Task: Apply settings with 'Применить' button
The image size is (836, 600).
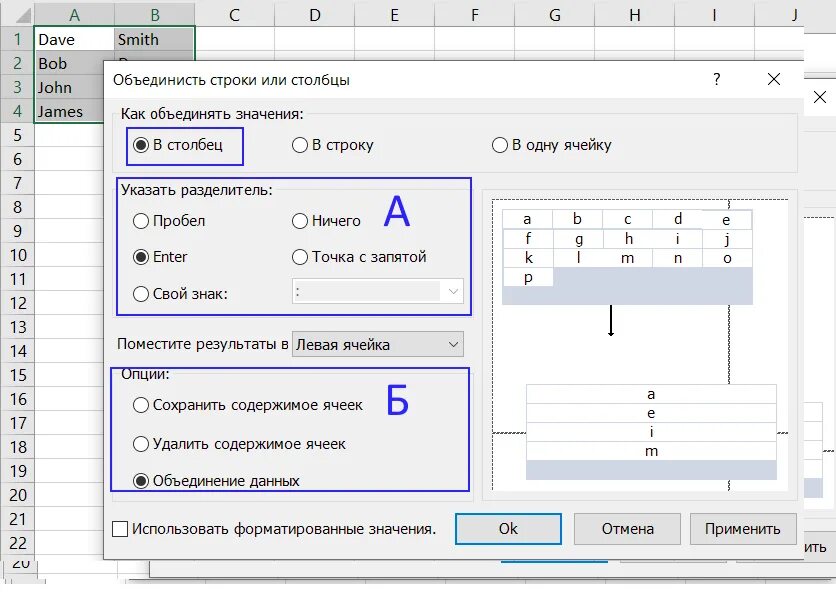Action: pyautogui.click(x=743, y=529)
